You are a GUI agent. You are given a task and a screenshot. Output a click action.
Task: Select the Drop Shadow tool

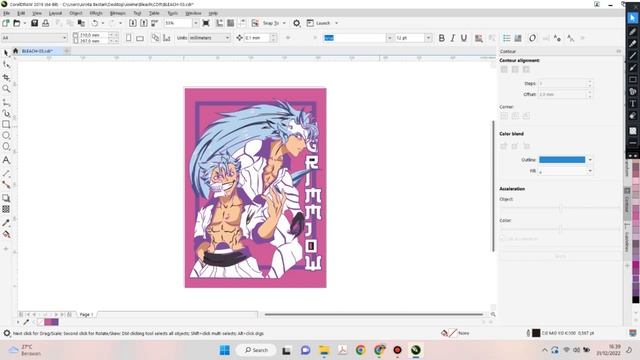point(6,198)
